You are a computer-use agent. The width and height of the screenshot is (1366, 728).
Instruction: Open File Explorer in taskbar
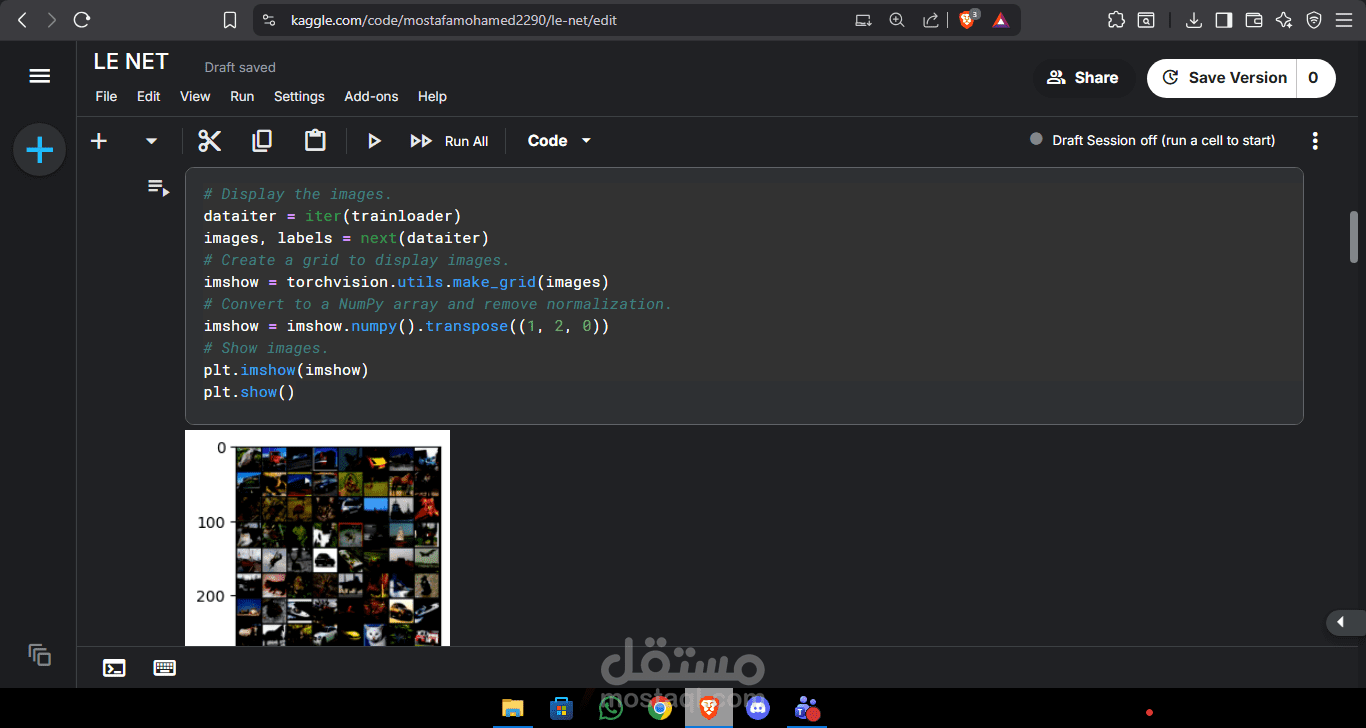click(512, 708)
